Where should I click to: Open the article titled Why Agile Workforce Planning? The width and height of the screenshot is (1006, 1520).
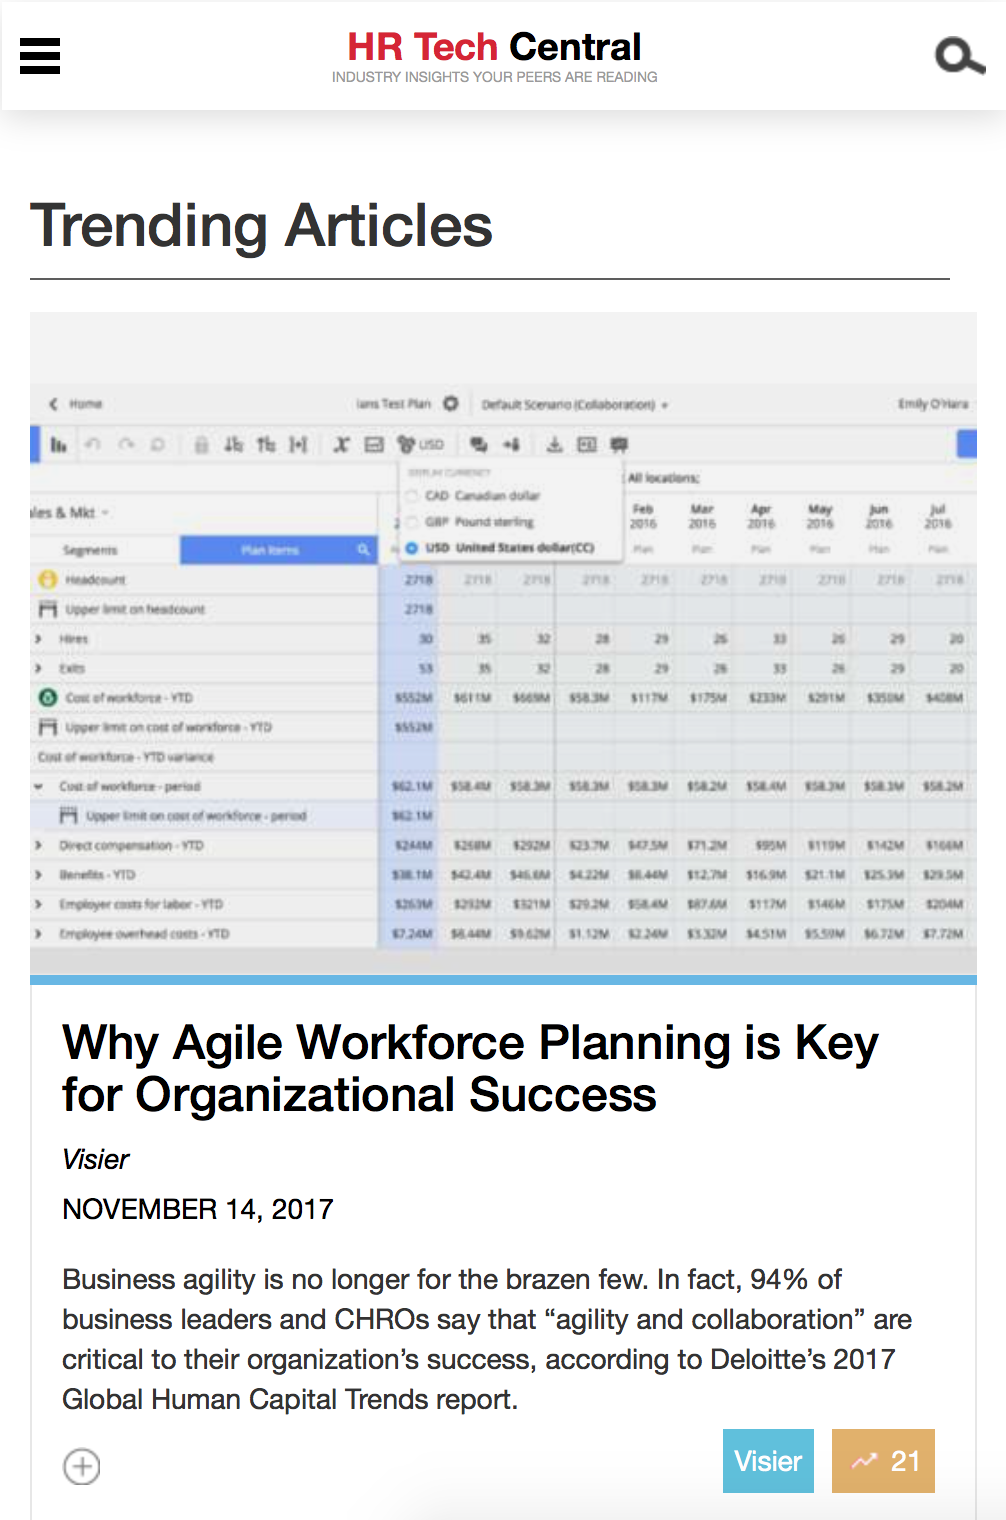point(470,1068)
